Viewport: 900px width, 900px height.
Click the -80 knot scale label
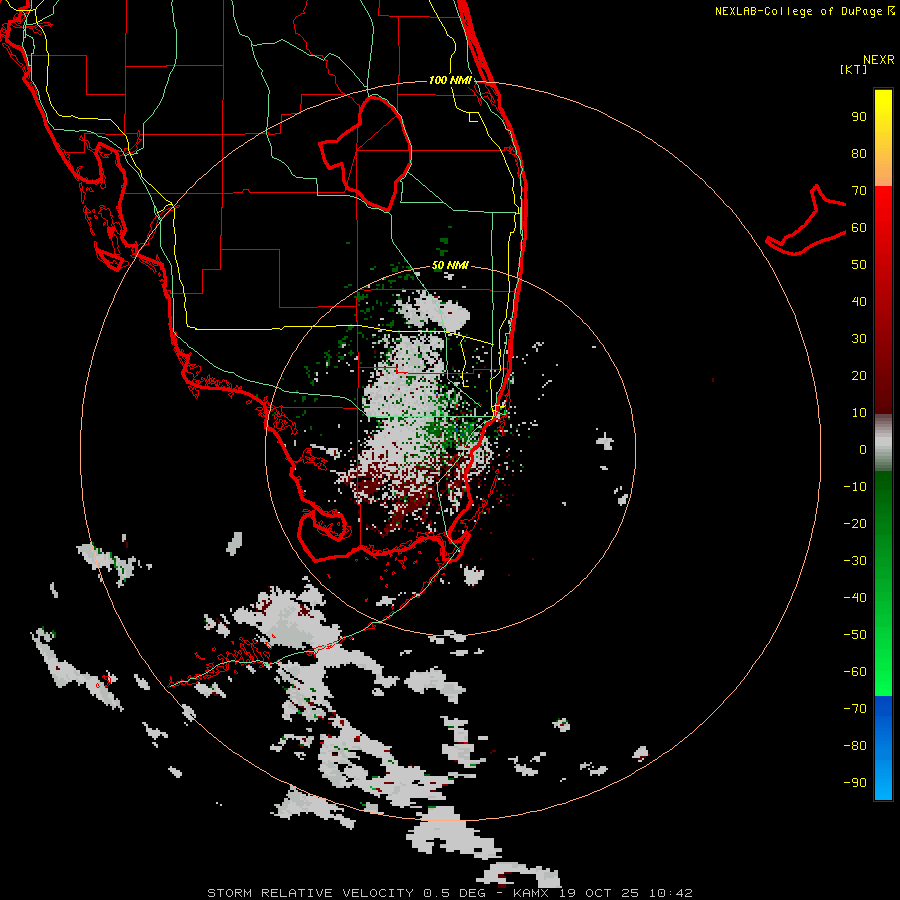pyautogui.click(x=855, y=746)
